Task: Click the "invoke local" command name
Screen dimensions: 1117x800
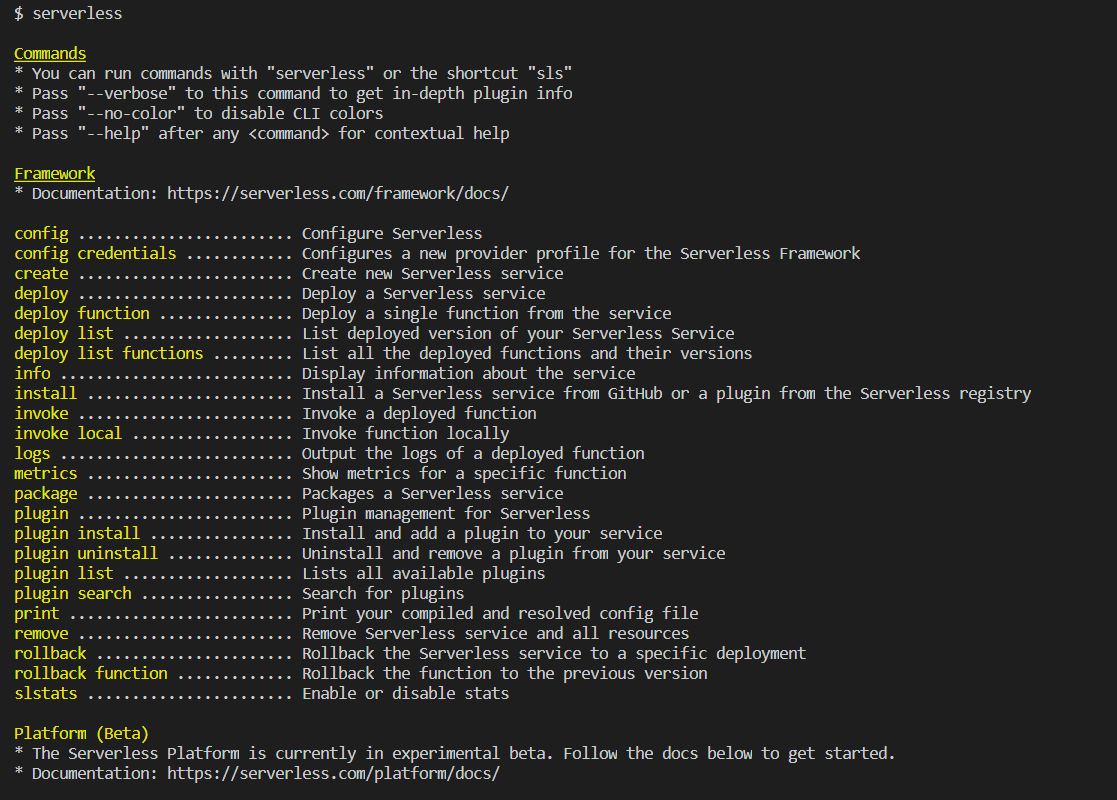Action: pyautogui.click(x=68, y=432)
